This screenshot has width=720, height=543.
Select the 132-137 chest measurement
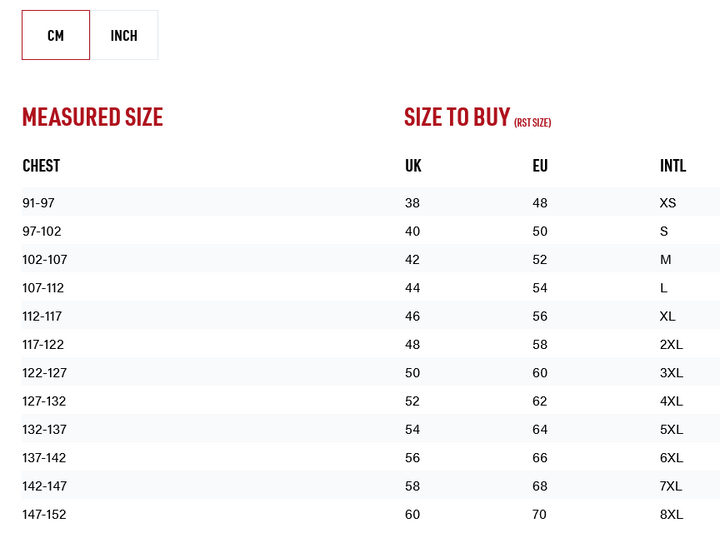(x=44, y=429)
